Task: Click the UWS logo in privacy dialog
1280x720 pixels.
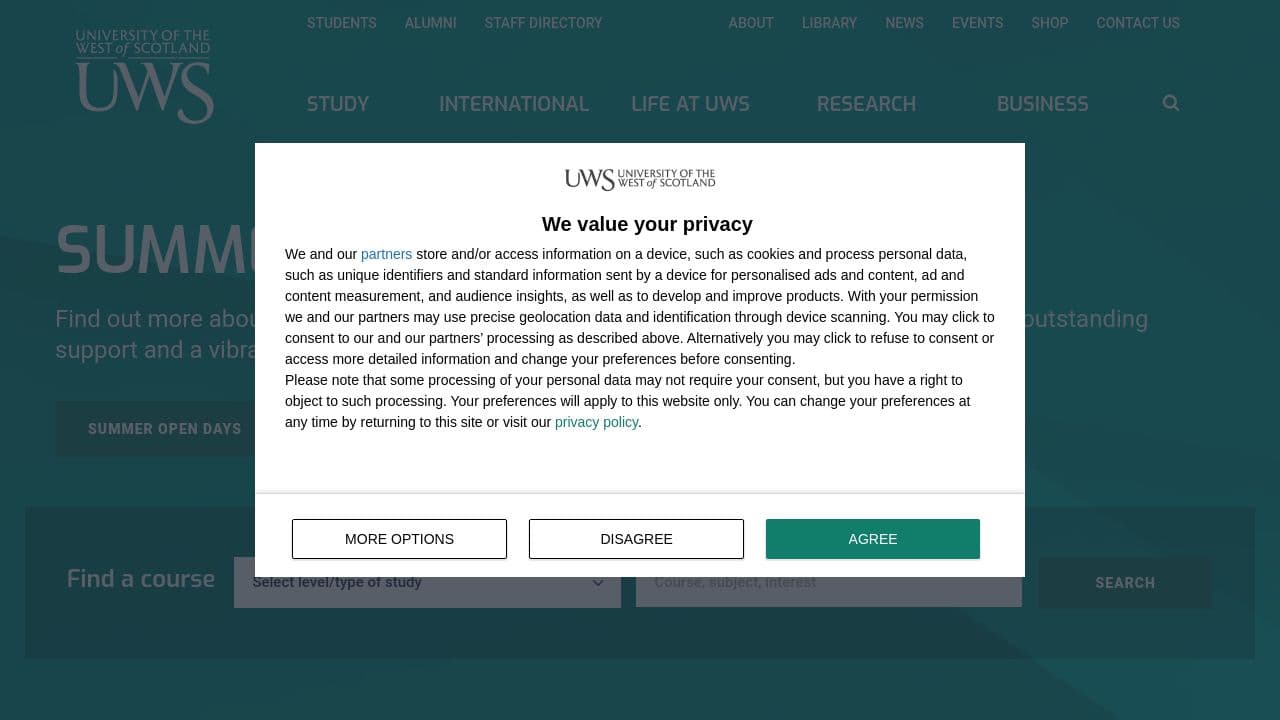Action: click(x=640, y=179)
